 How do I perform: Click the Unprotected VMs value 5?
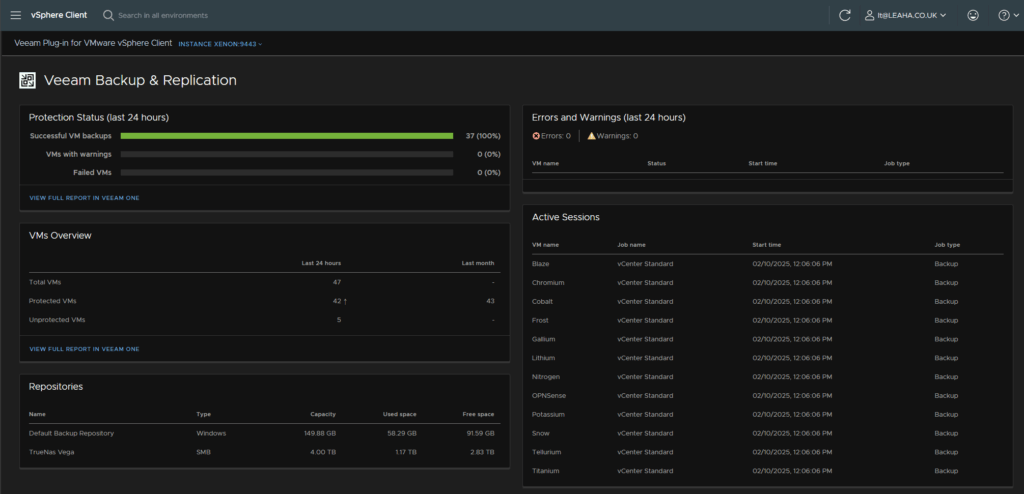pos(339,320)
